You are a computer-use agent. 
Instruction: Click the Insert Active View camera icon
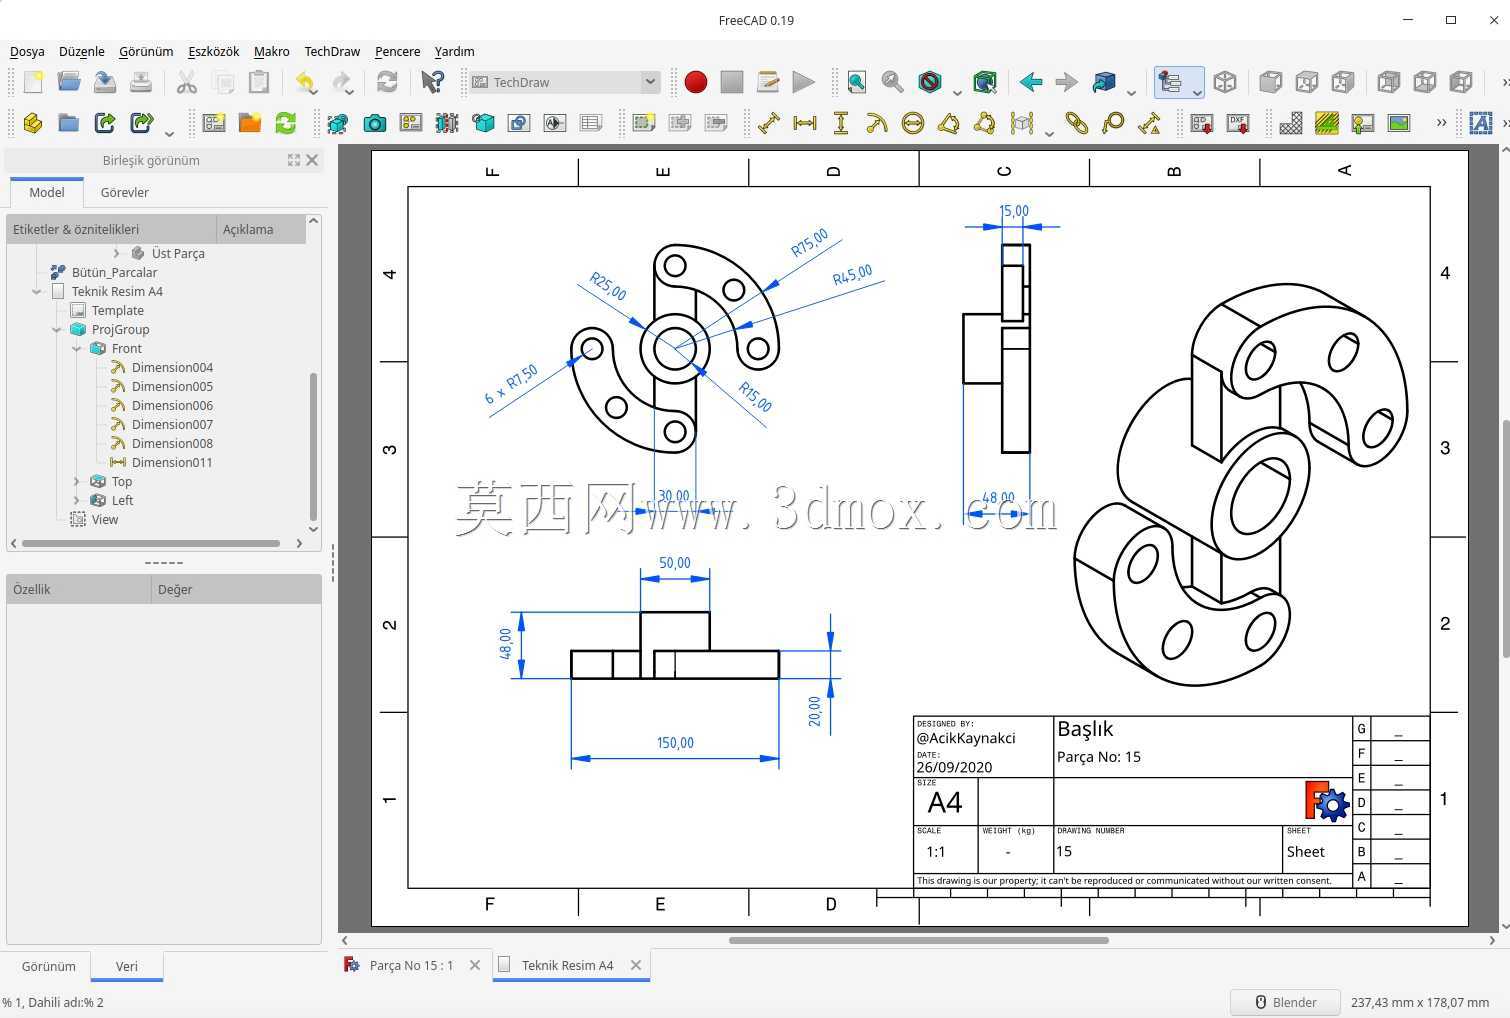[375, 123]
